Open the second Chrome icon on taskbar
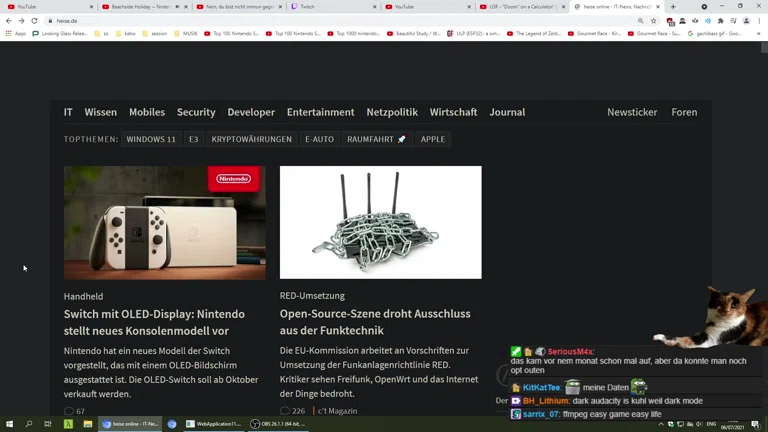The image size is (768, 432). tap(172, 424)
